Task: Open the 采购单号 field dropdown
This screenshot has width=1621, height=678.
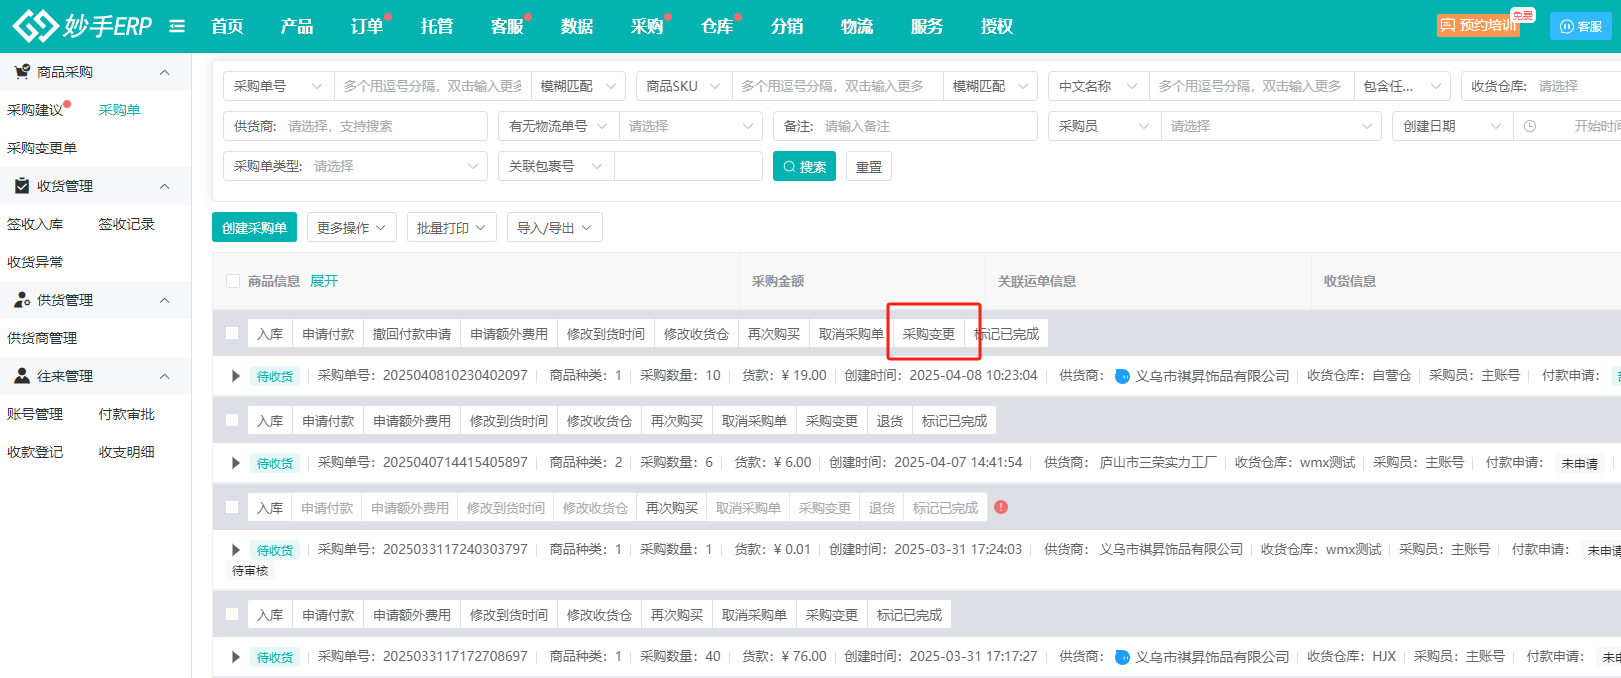Action: click(279, 86)
